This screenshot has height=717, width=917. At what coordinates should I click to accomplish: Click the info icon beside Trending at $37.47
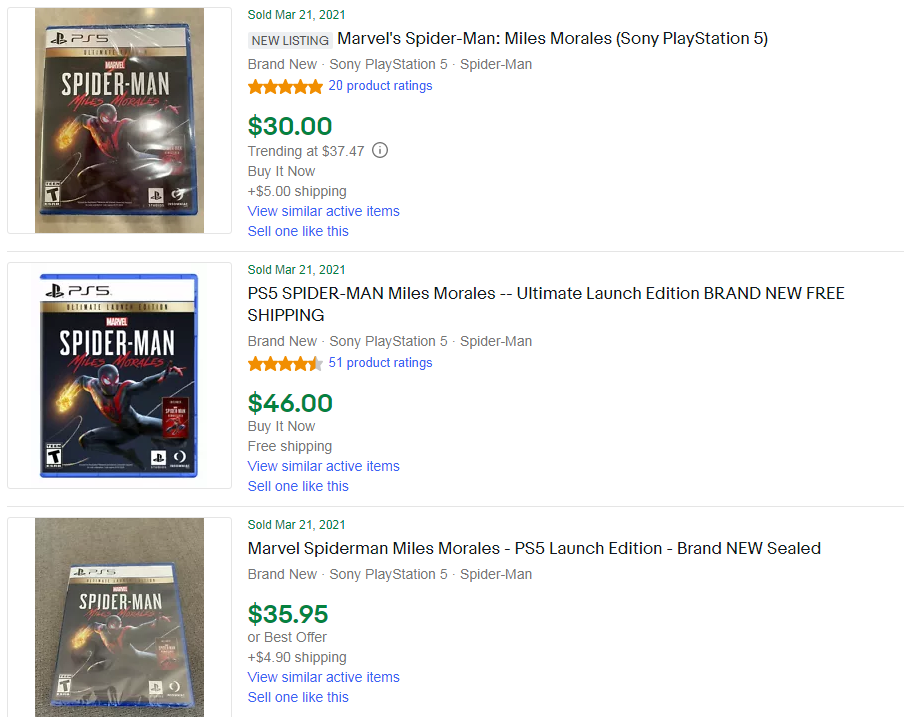click(380, 151)
